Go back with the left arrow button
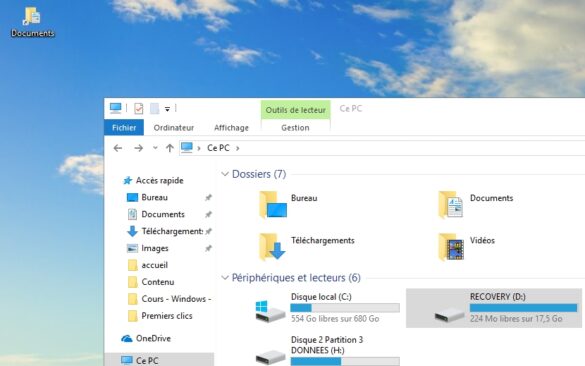The width and height of the screenshot is (585, 366). (x=118, y=148)
